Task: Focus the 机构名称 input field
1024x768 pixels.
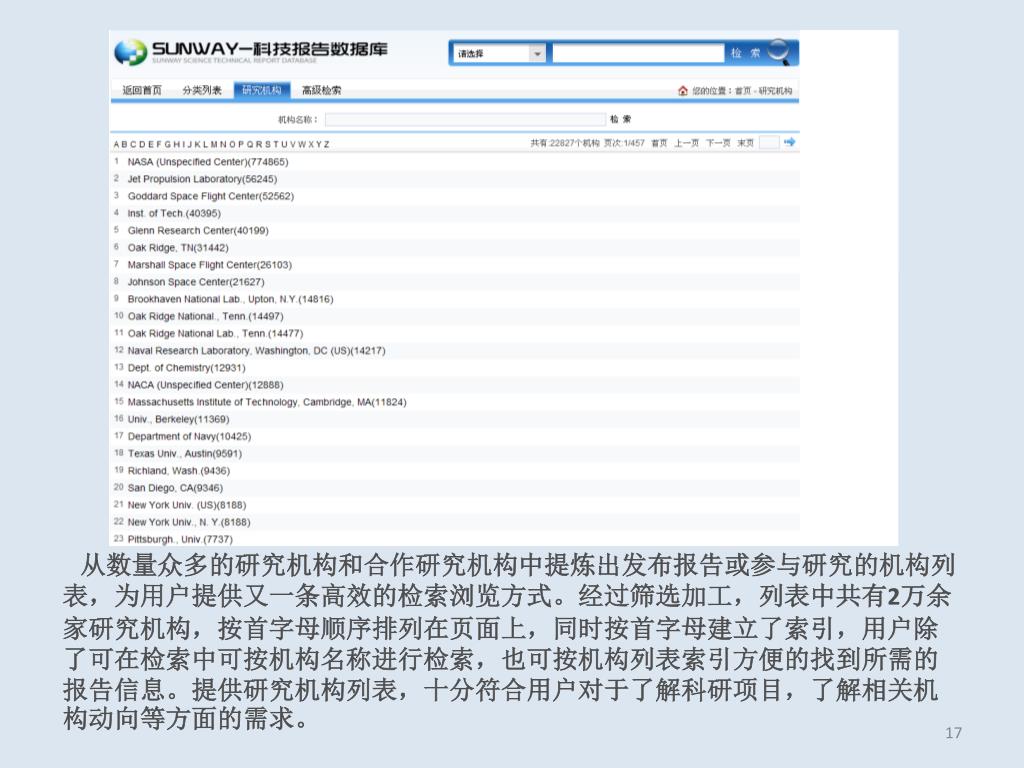Action: pos(465,119)
